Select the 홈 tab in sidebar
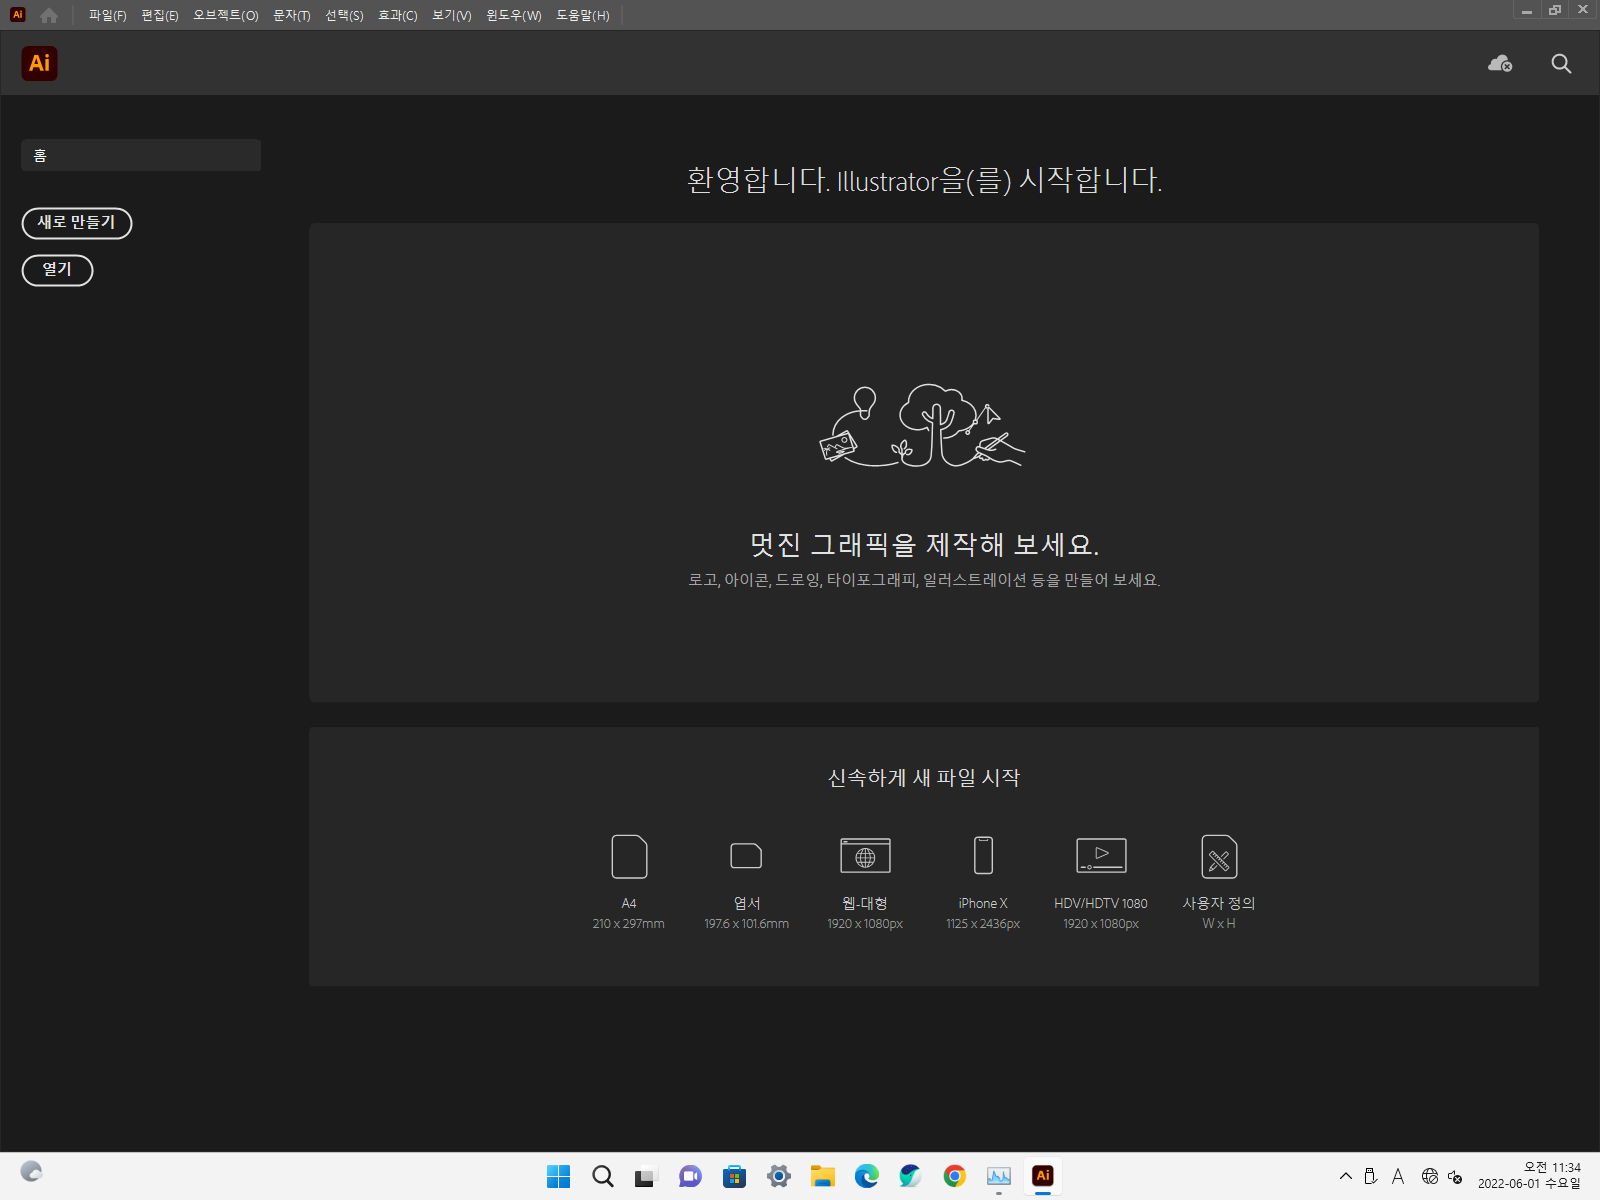 click(x=141, y=155)
